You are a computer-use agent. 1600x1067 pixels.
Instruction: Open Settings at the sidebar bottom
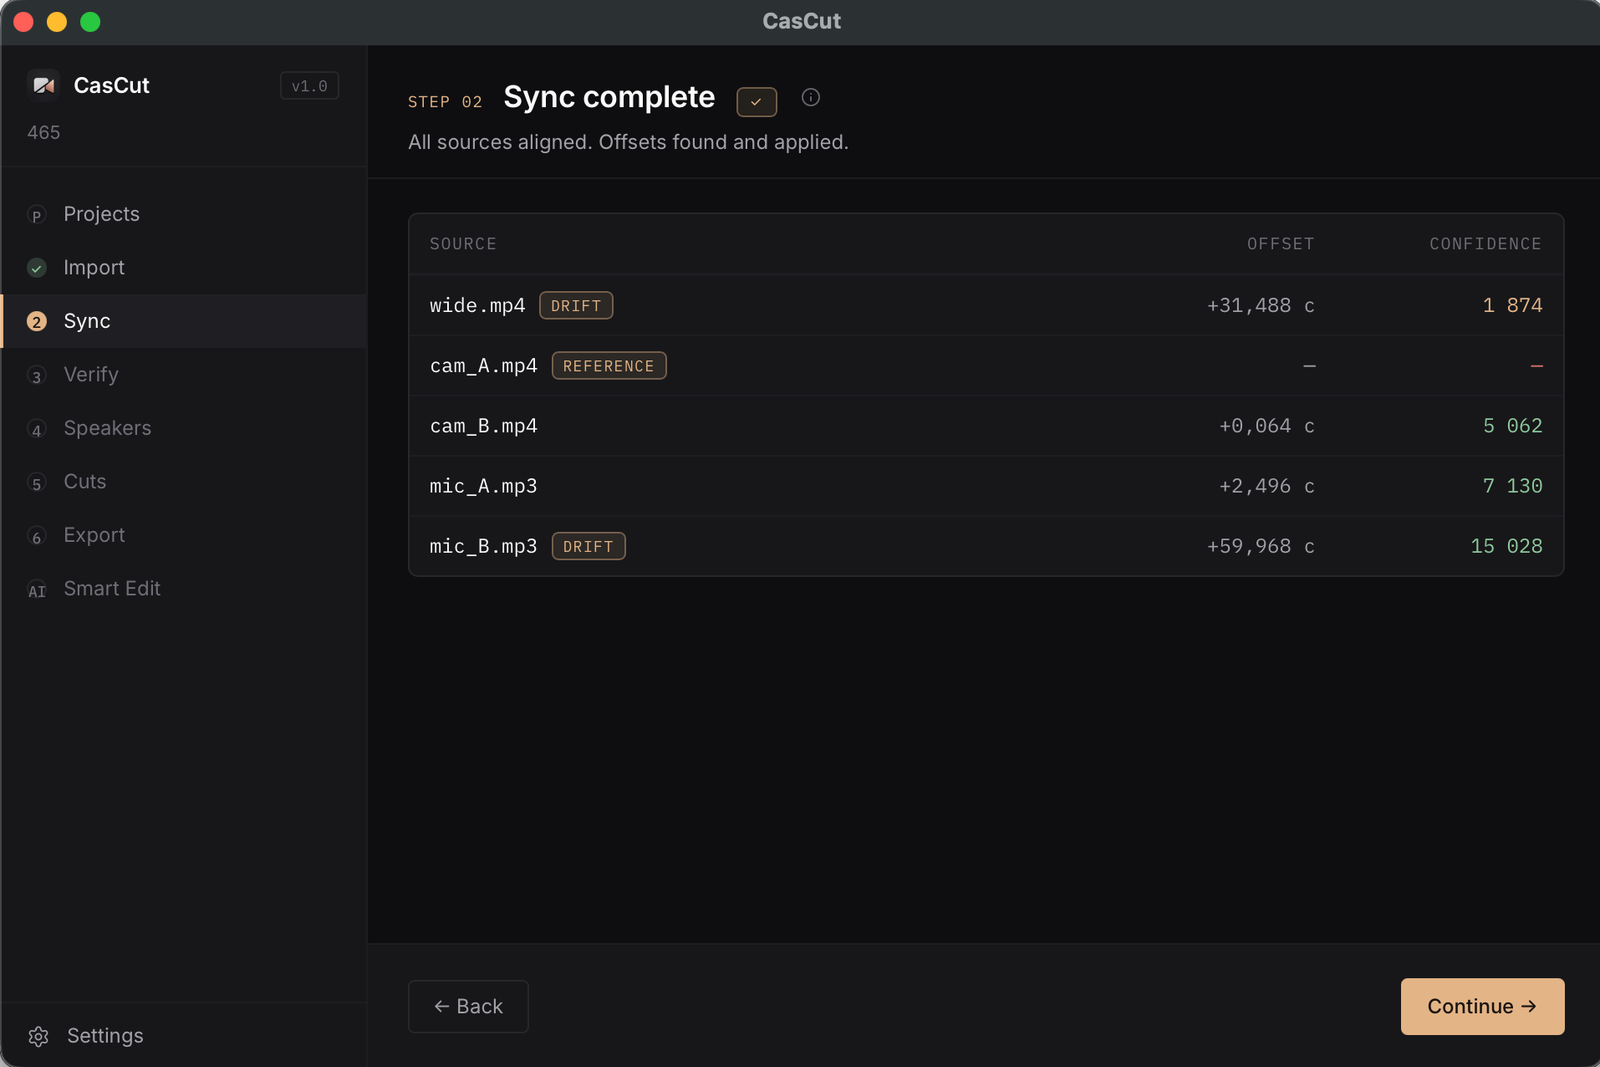pyautogui.click(x=184, y=1036)
